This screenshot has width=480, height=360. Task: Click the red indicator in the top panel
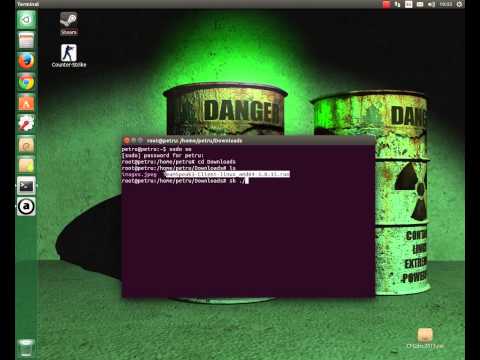pyautogui.click(x=387, y=4)
